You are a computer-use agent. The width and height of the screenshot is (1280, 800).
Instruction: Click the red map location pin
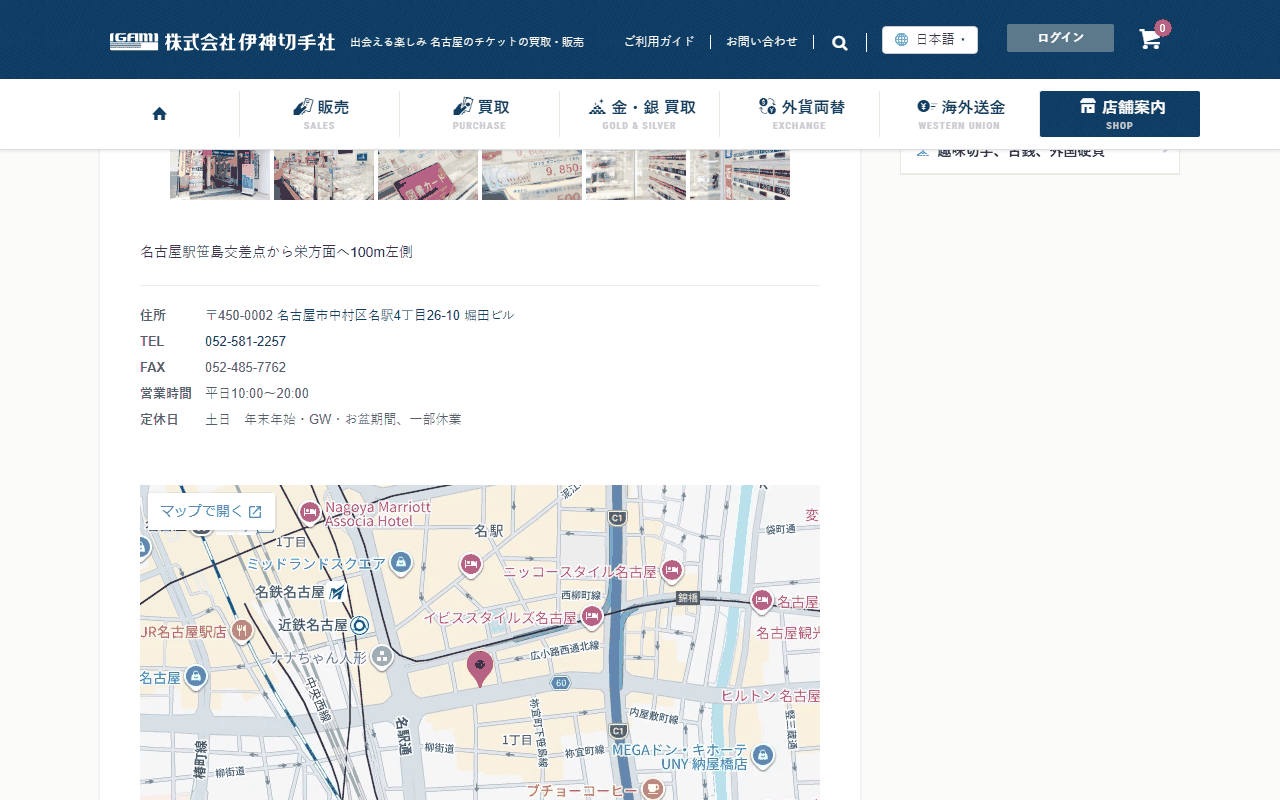point(480,668)
